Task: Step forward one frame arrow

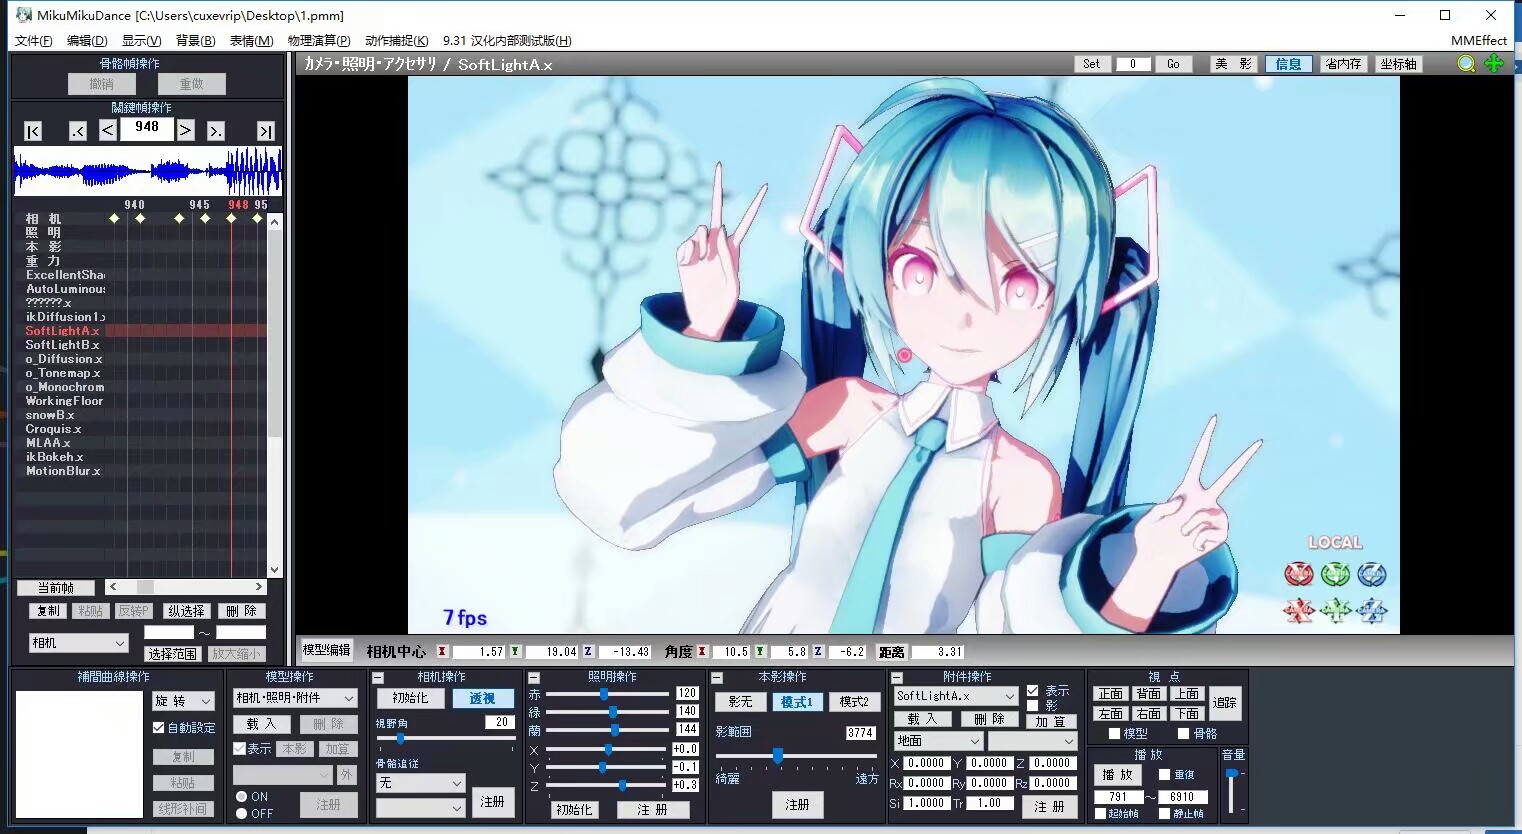Action: 185,130
